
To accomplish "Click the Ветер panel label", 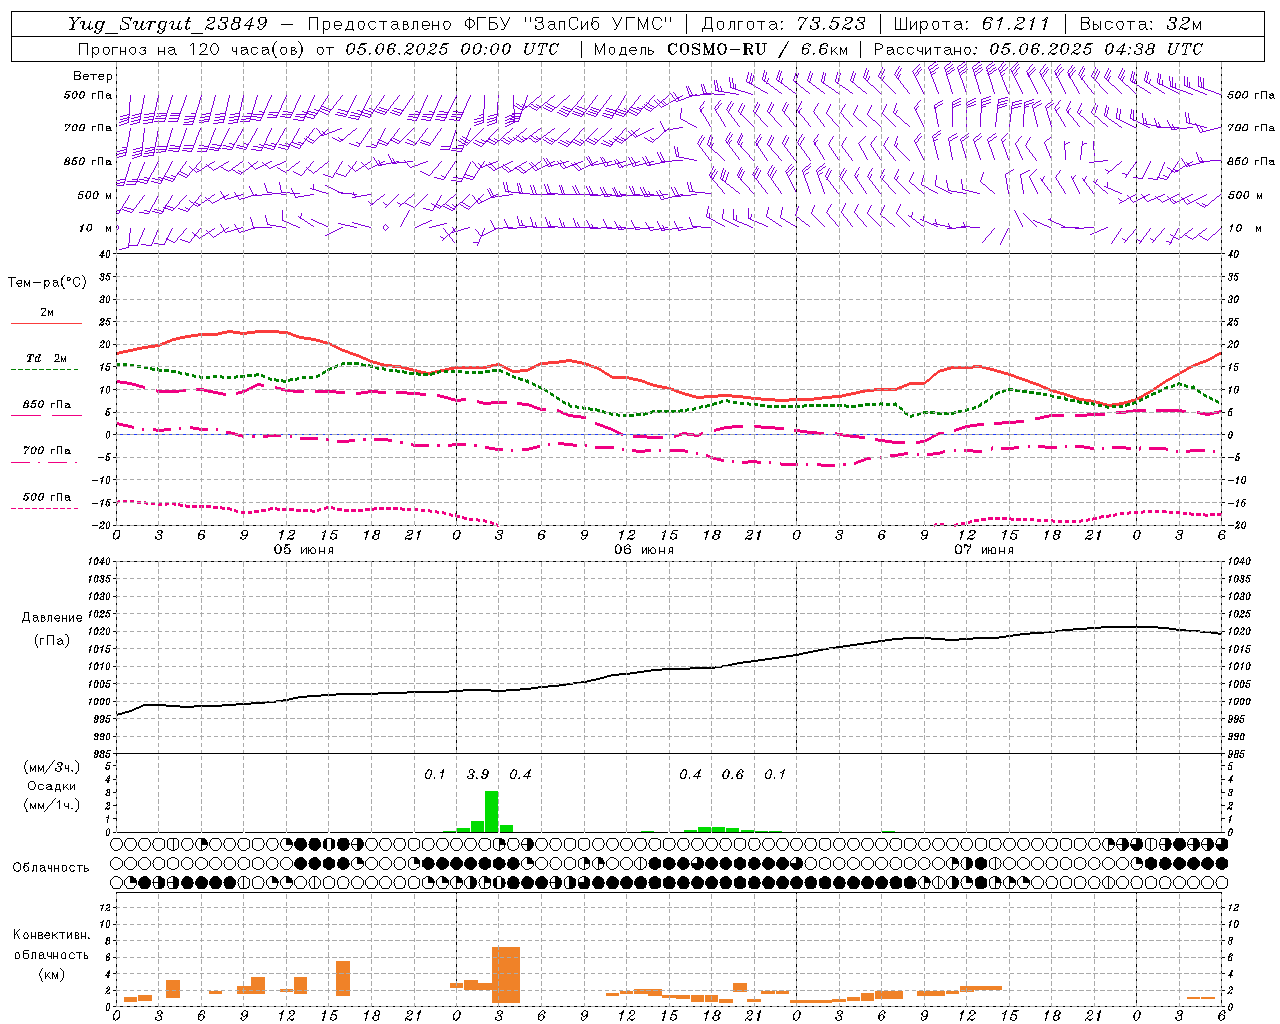I will [93, 76].
